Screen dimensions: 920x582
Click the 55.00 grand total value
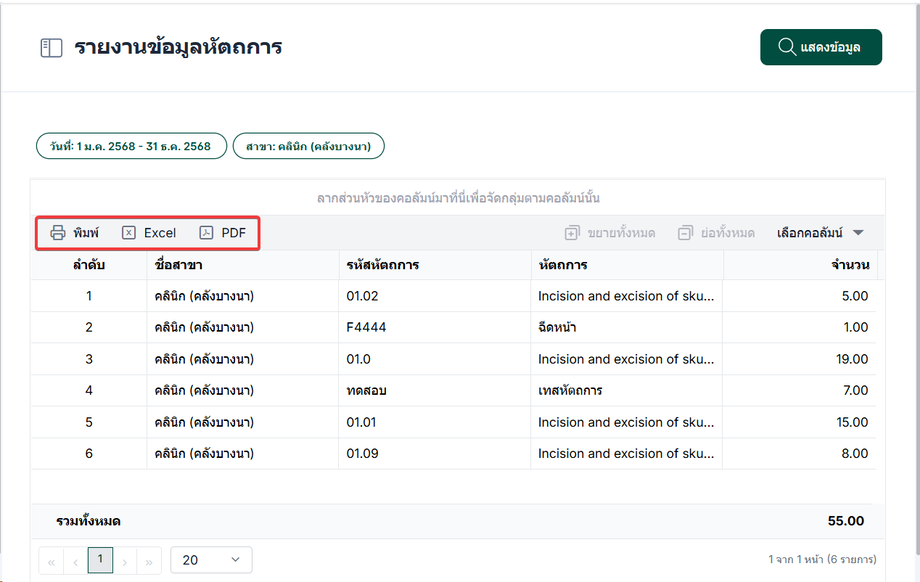[x=845, y=521]
